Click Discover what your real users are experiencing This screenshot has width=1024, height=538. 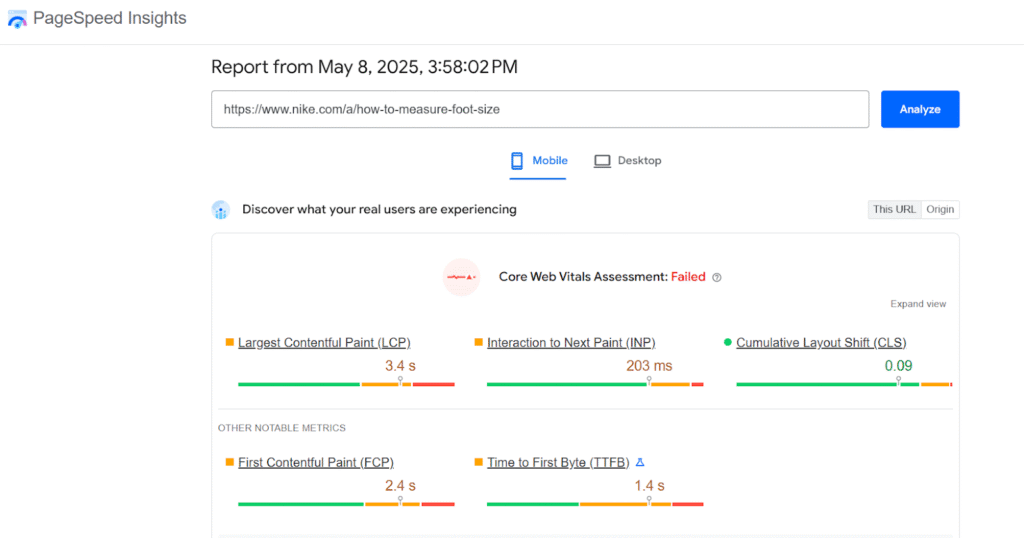379,210
